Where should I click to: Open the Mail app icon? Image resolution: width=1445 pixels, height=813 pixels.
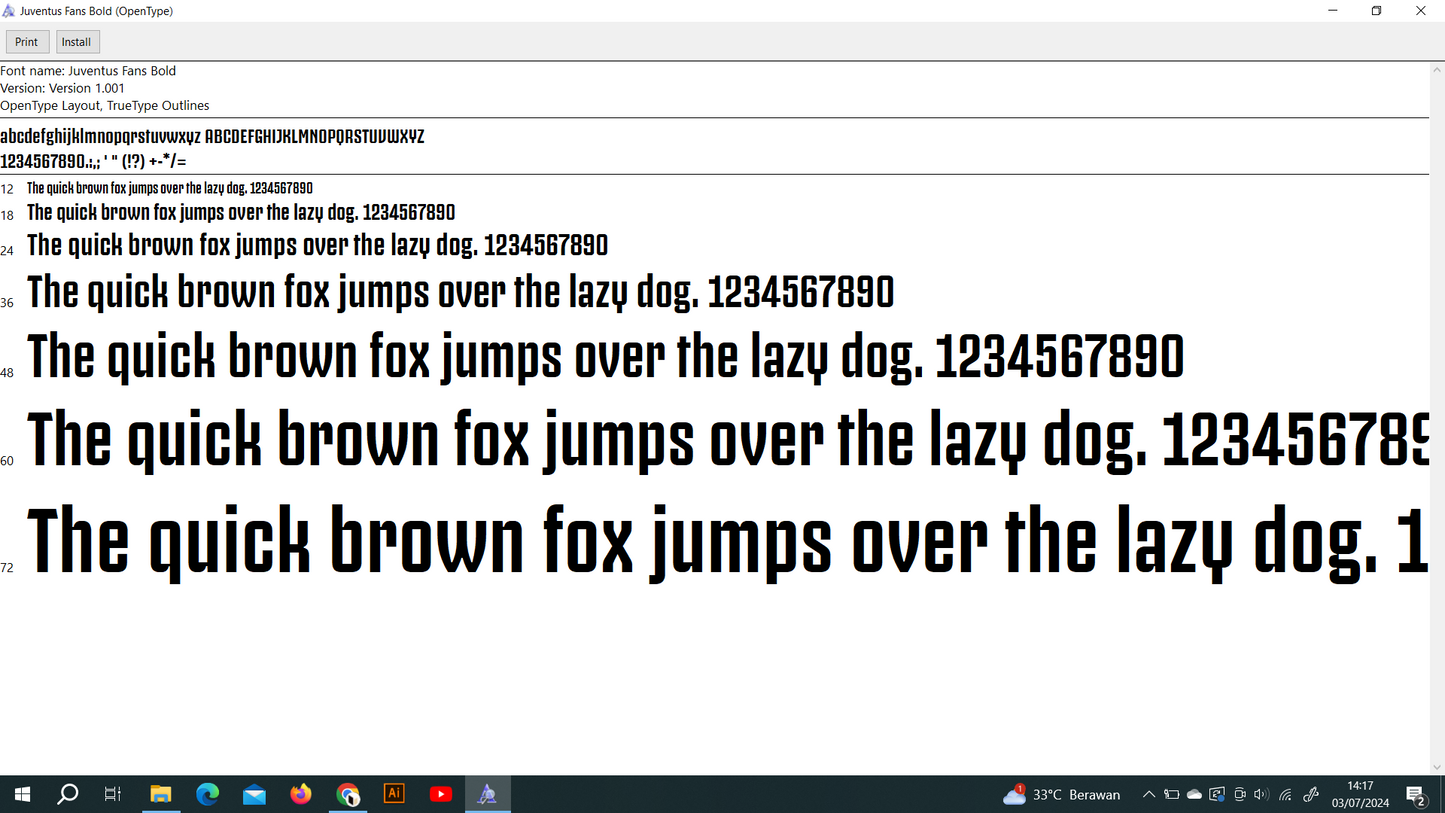254,795
